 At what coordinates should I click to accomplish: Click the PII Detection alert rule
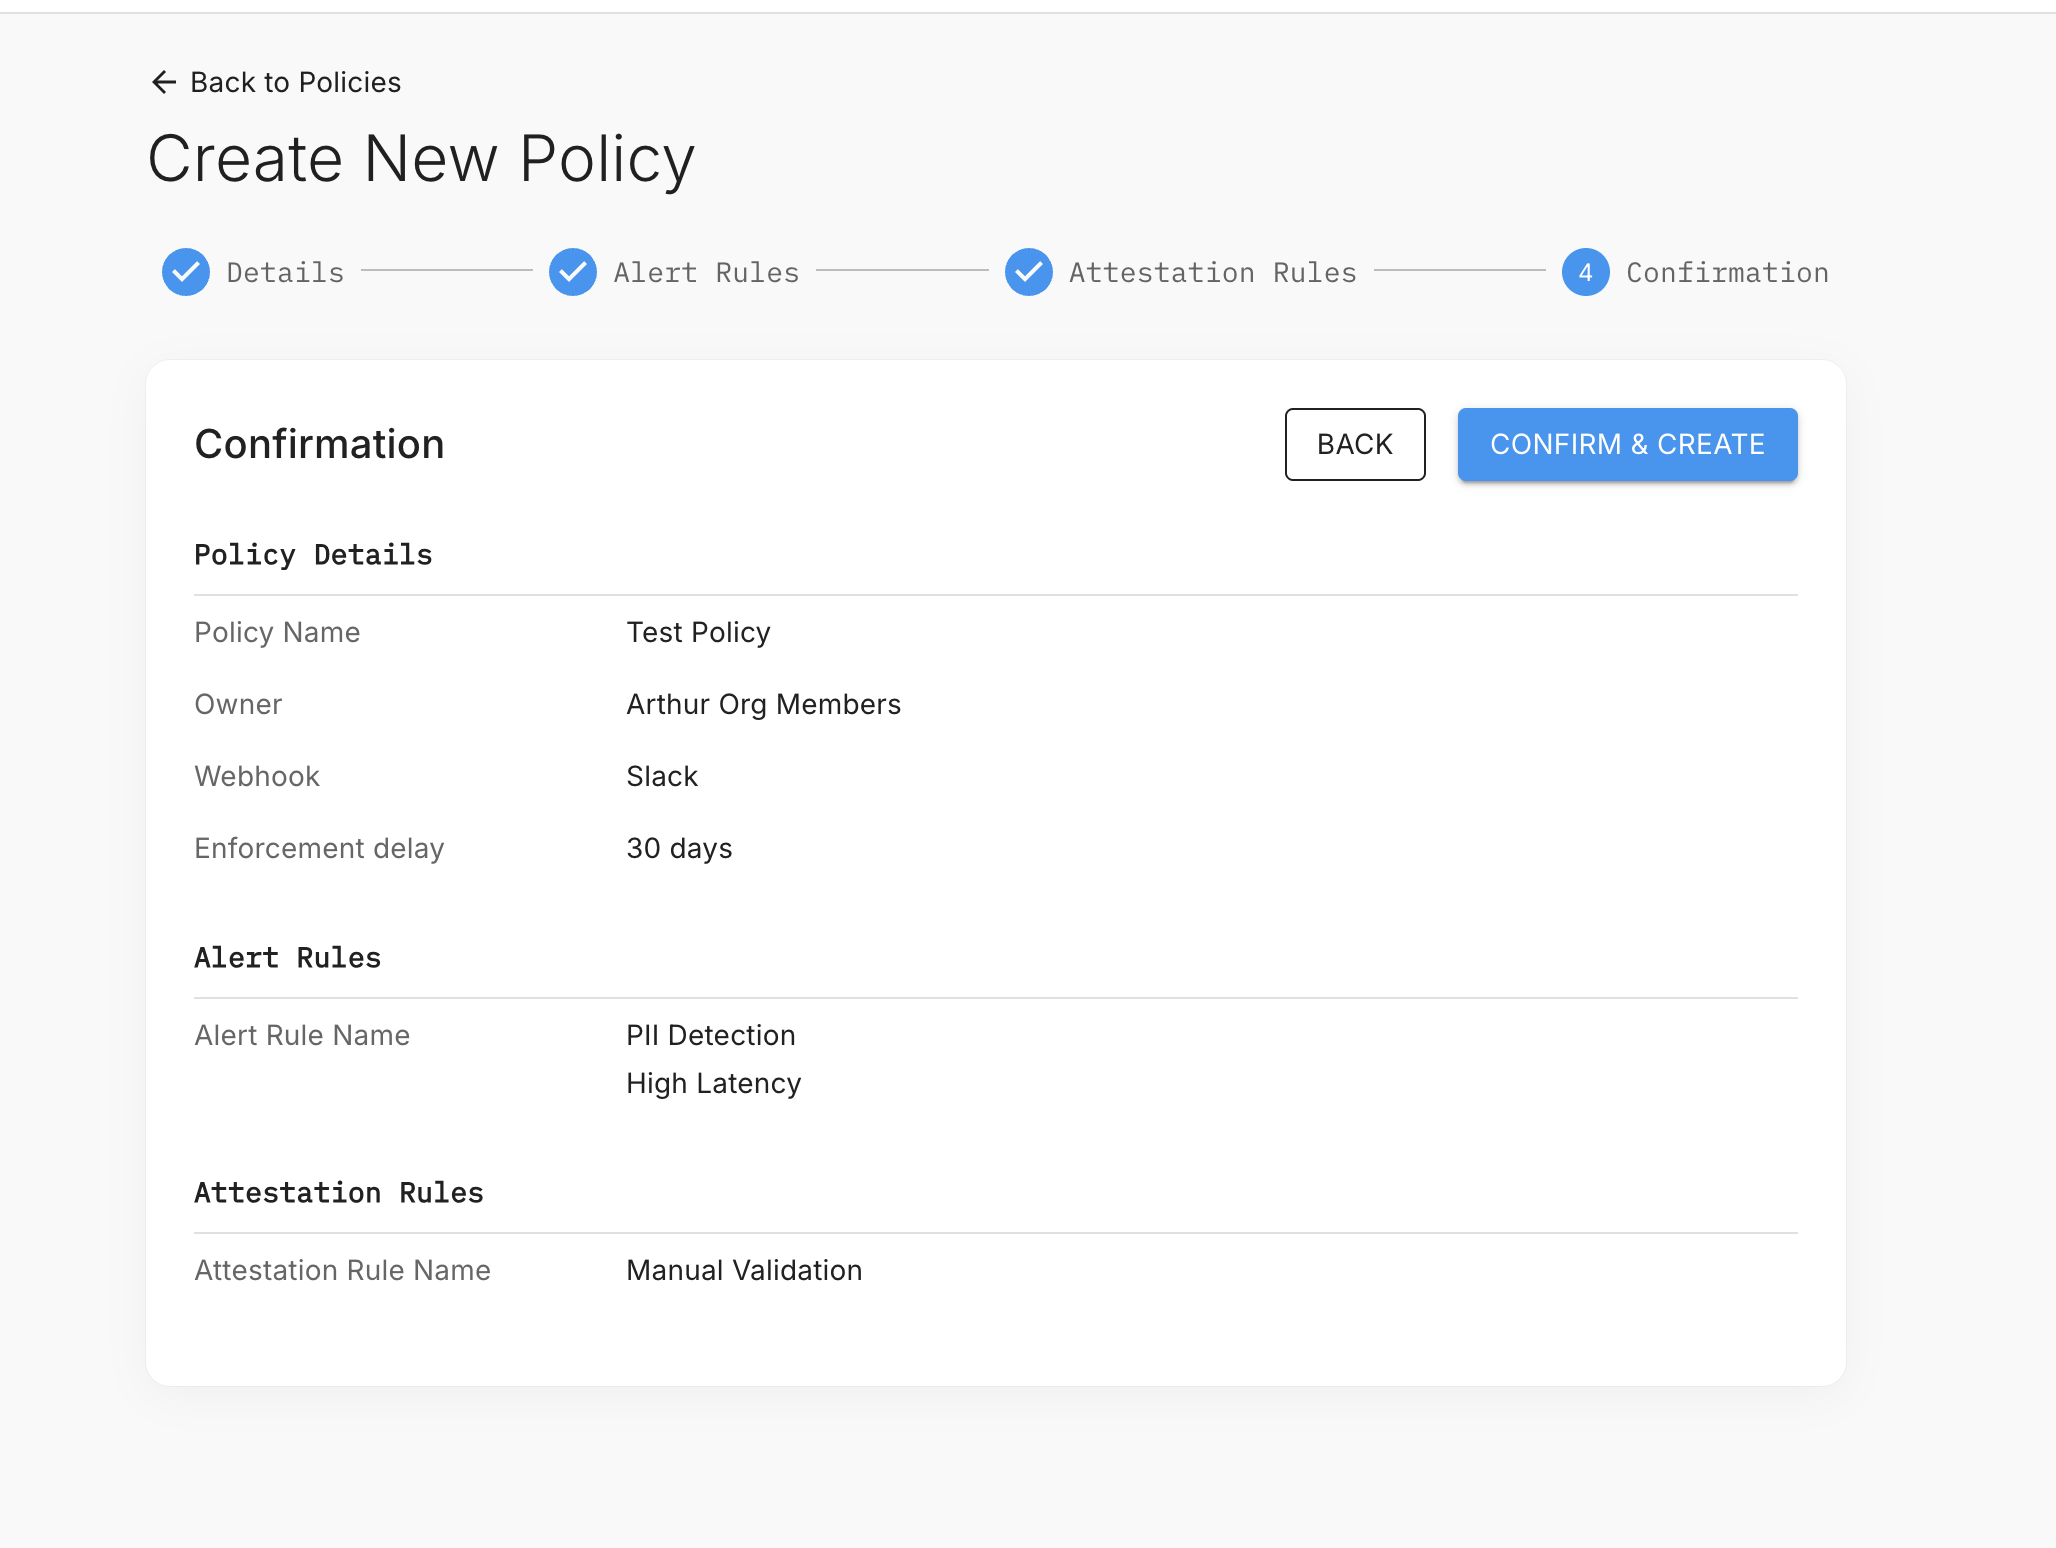pyautogui.click(x=711, y=1035)
